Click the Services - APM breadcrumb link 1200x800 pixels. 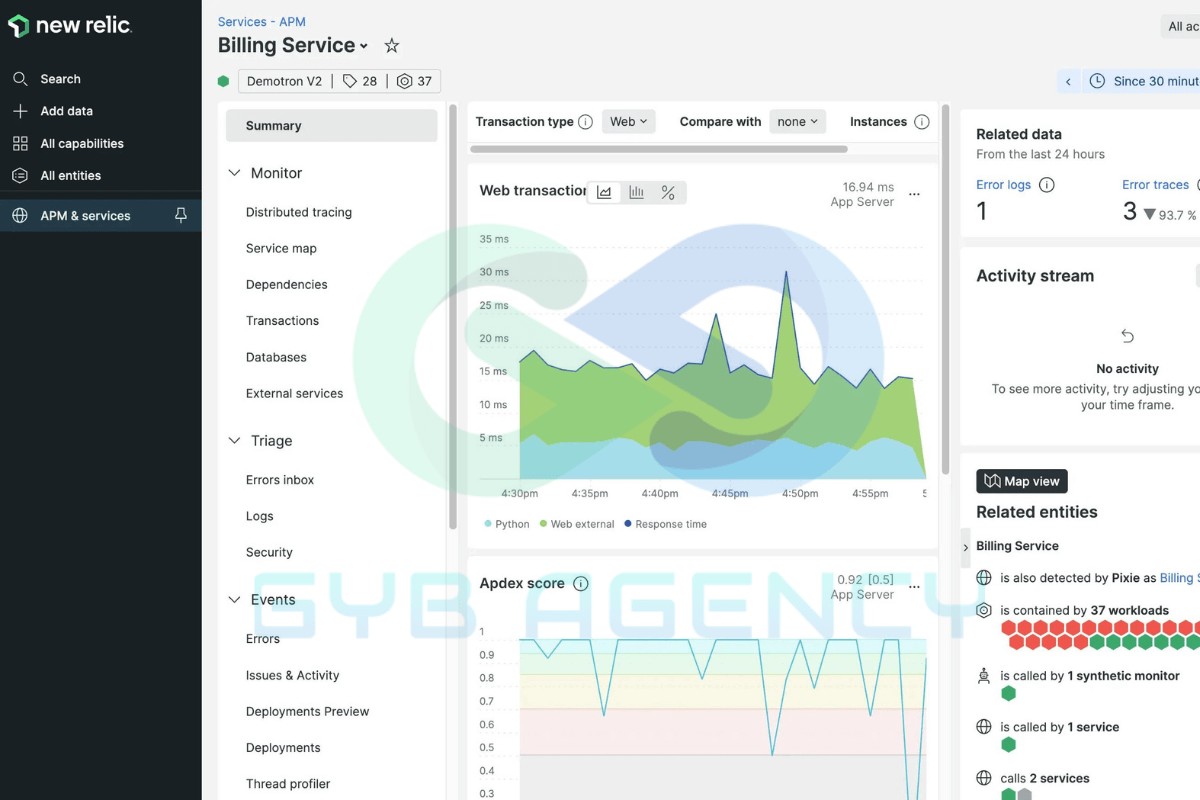[x=262, y=21]
